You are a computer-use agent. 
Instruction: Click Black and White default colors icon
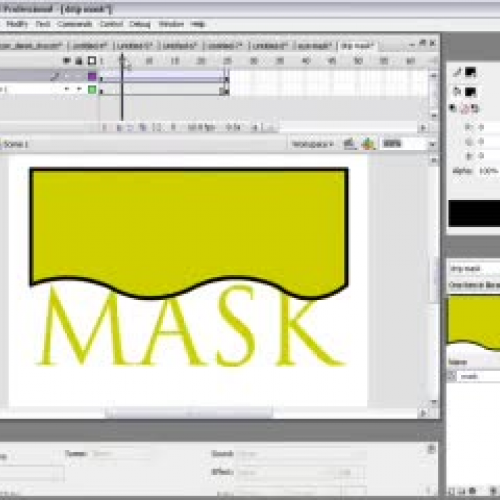453,108
